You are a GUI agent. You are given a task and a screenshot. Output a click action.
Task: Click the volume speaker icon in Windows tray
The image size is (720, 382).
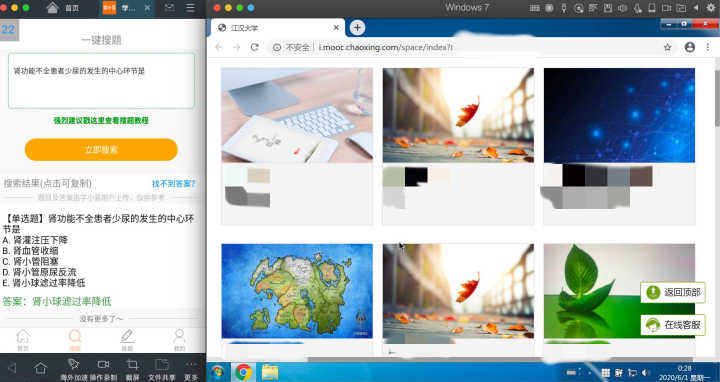(645, 372)
